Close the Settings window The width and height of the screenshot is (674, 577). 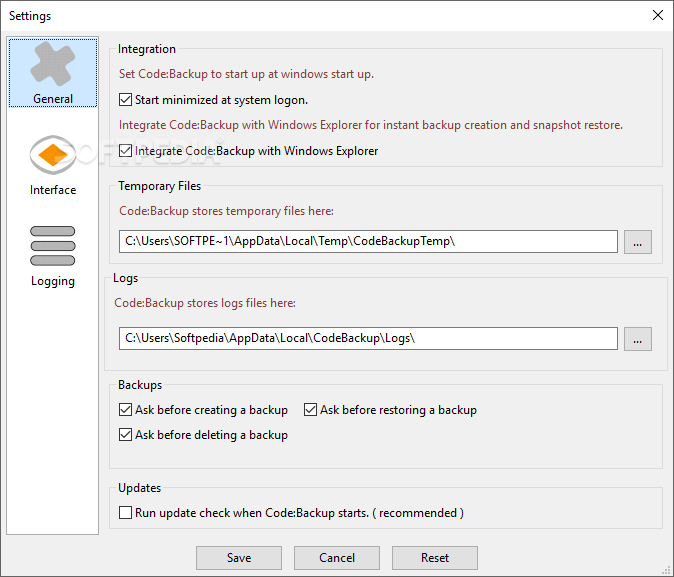[x=658, y=15]
